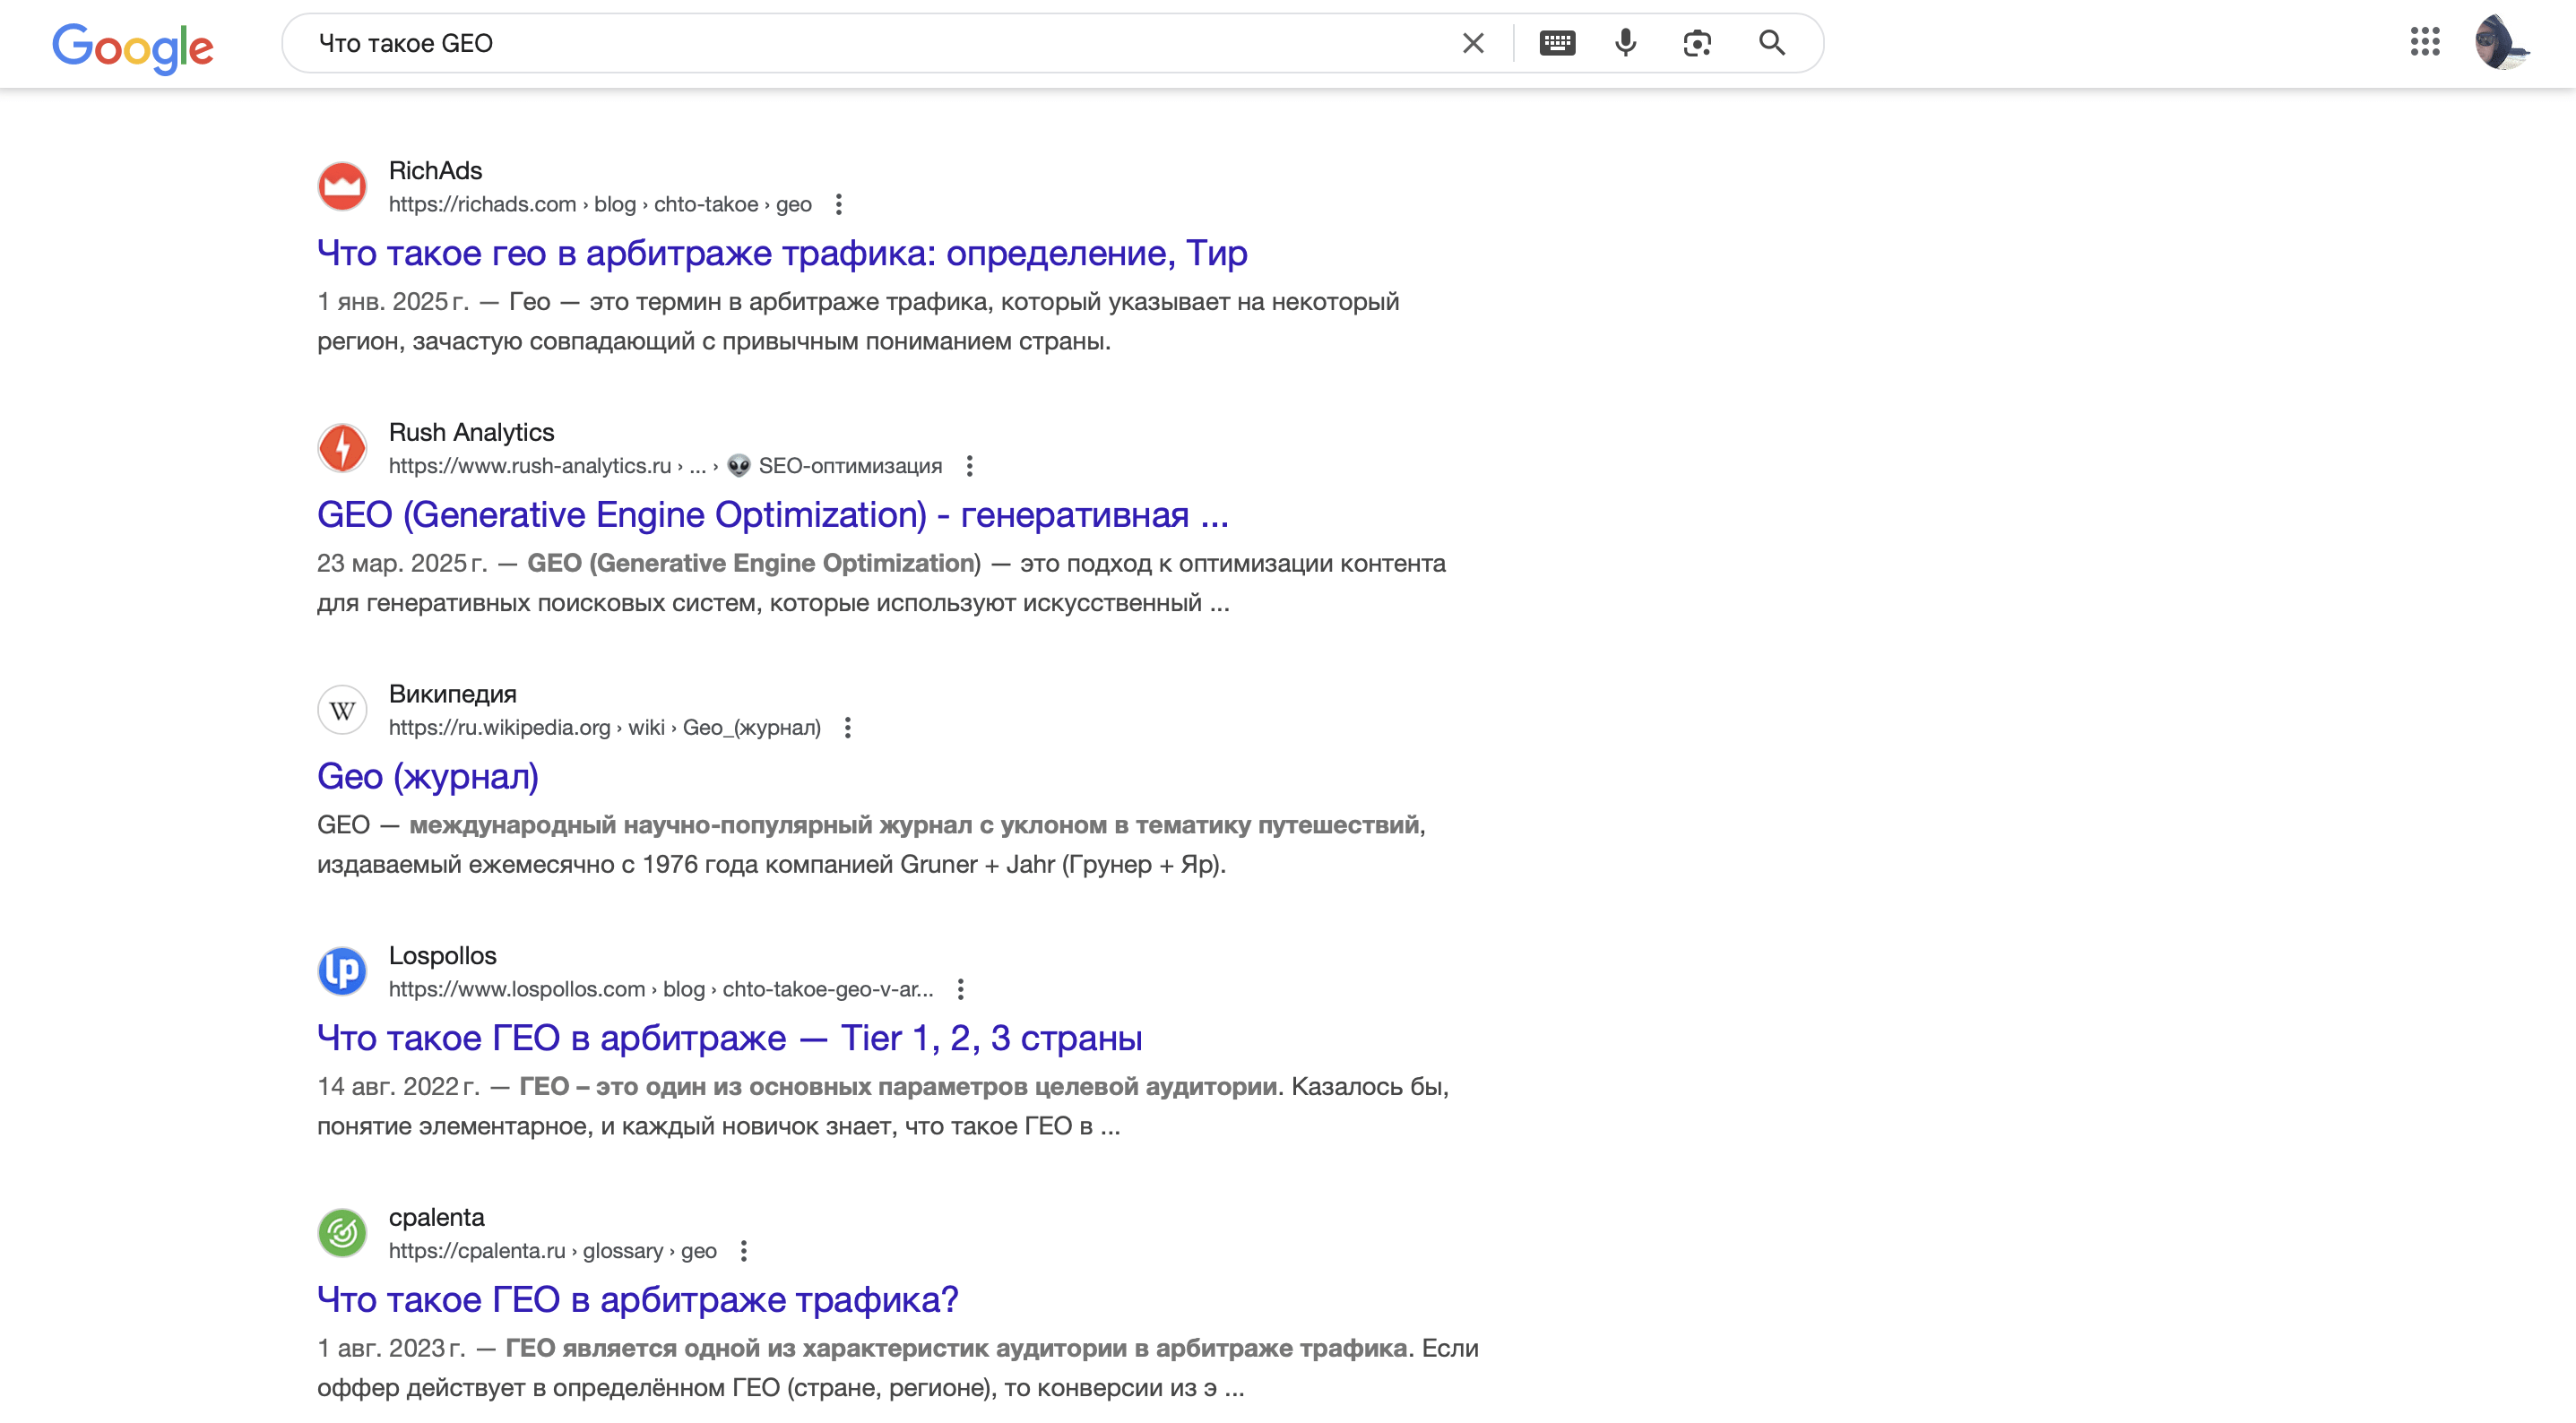Open three-dot menu for Lospollos result
This screenshot has height=1423, width=2576.
960,989
